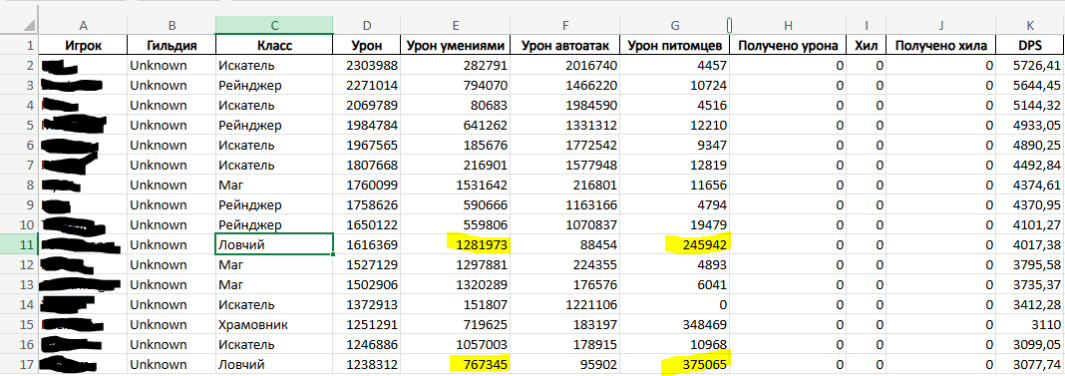1065x376 pixels.
Task: Select cell with value 19479
Action: (x=675, y=225)
